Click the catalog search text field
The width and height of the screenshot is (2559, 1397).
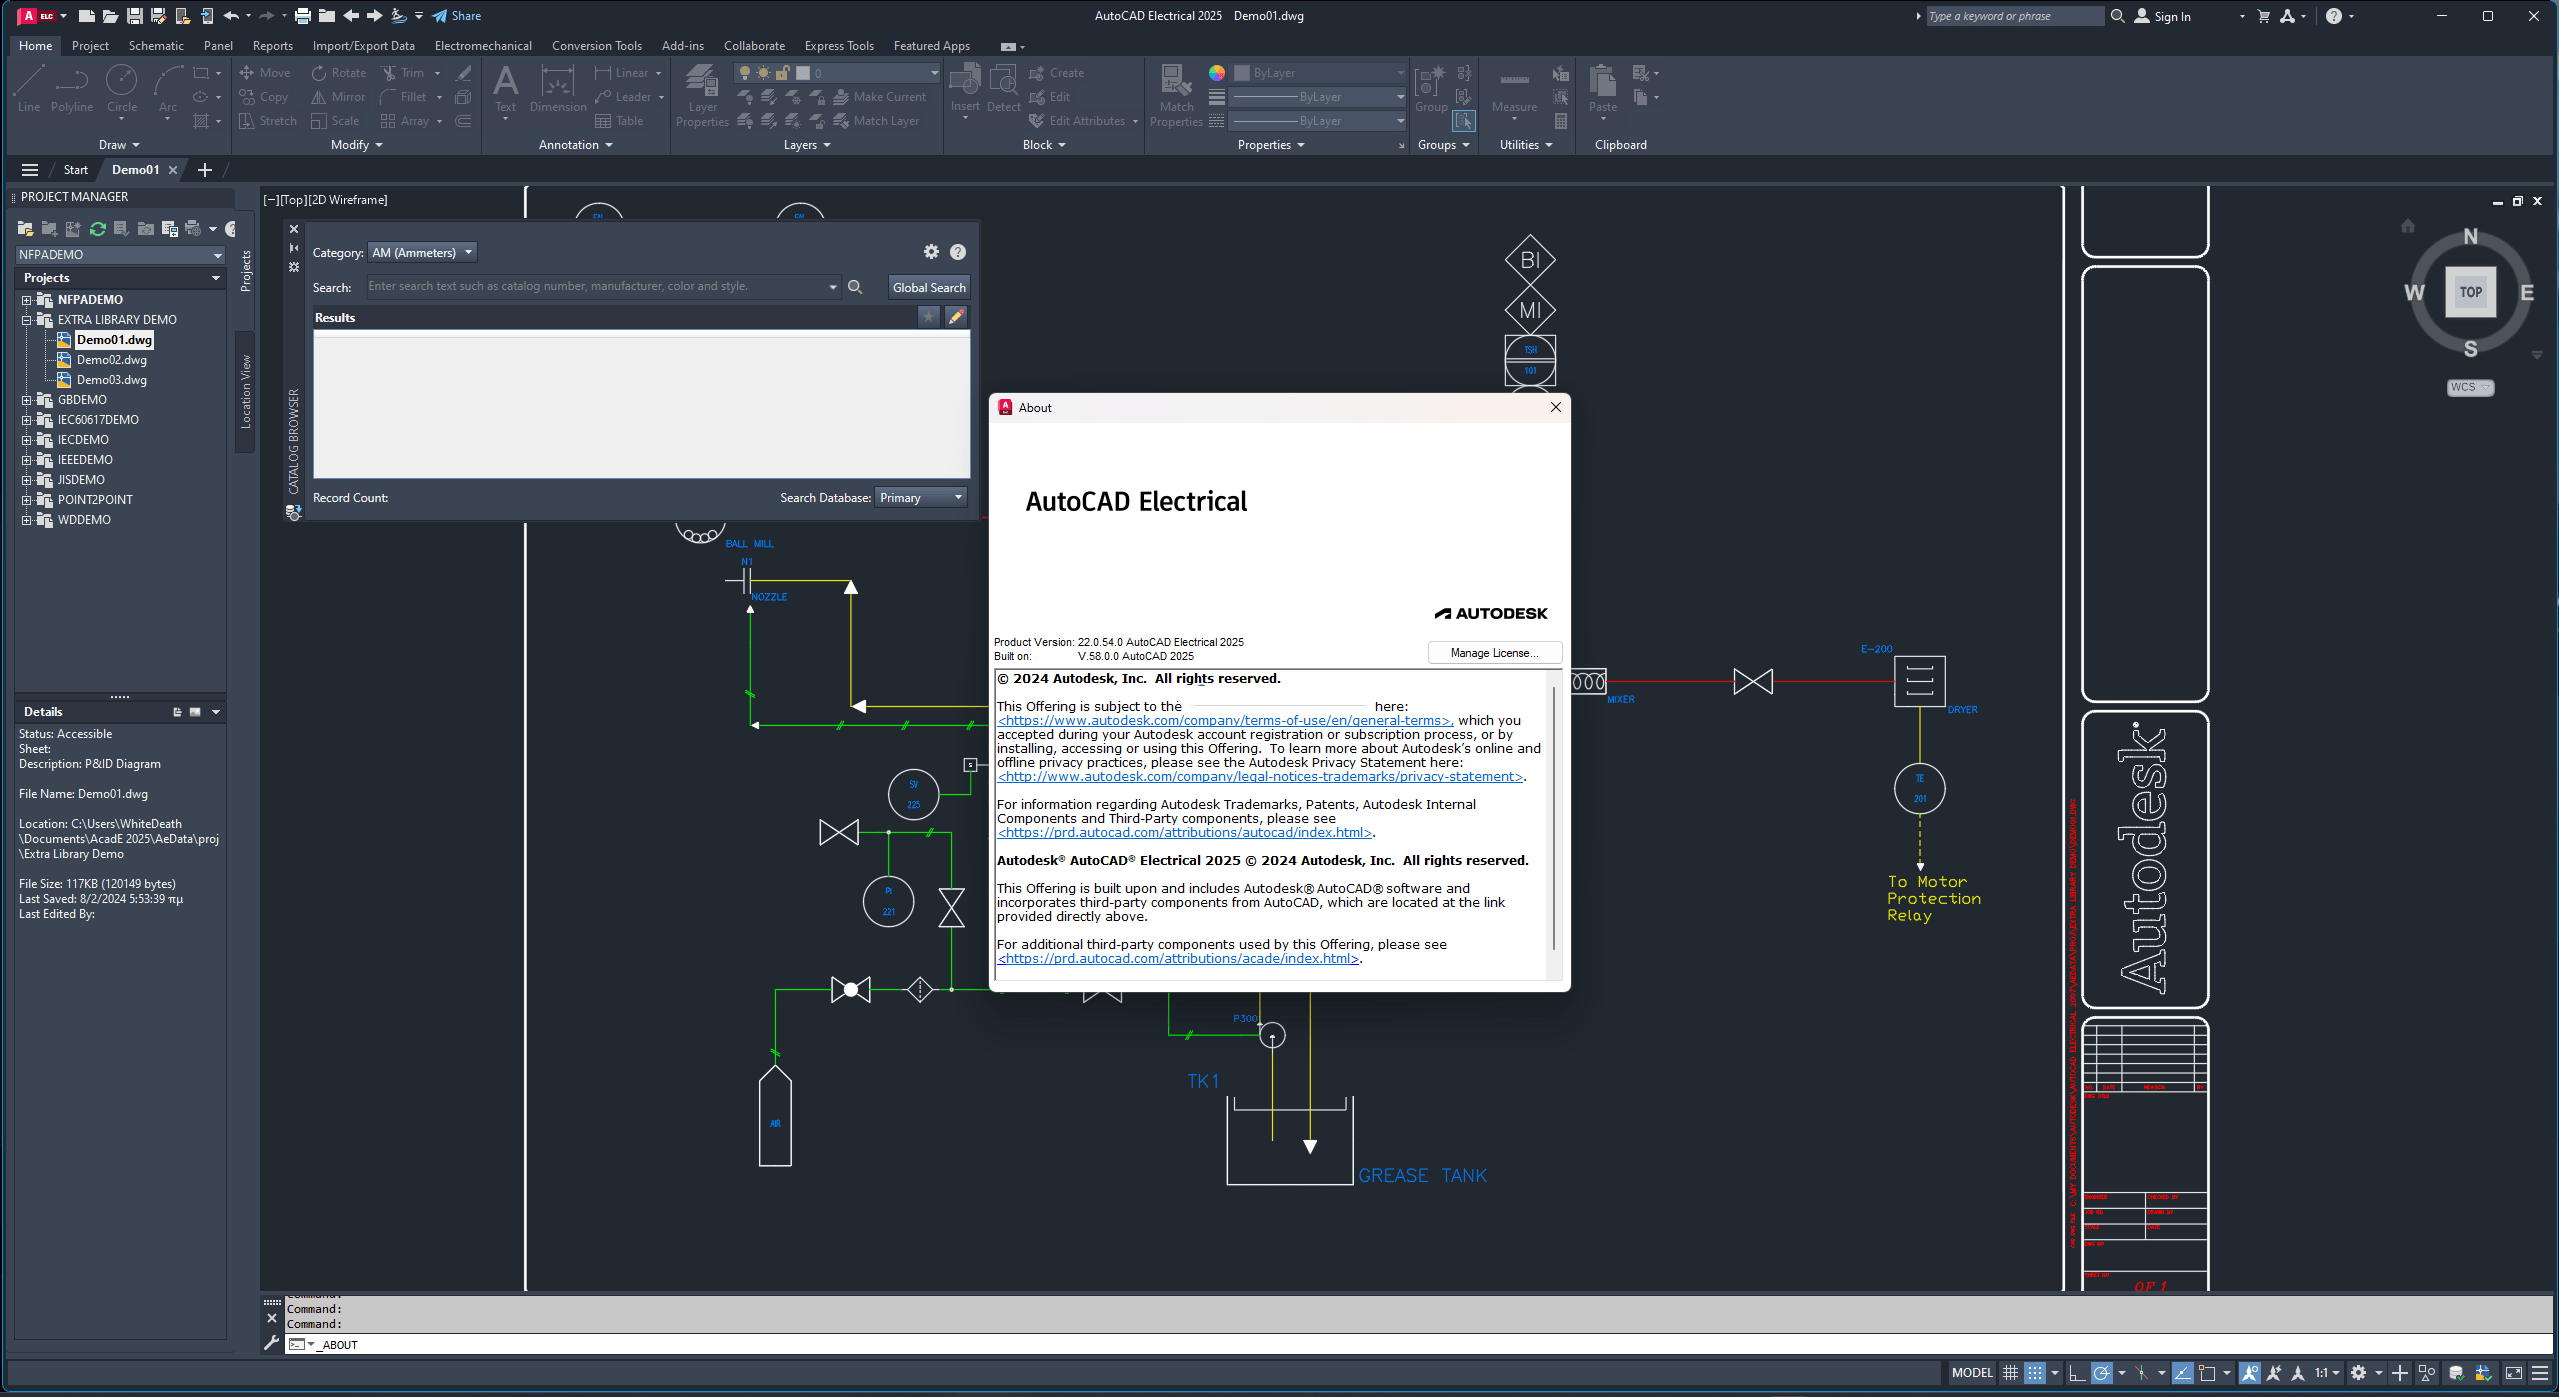pyautogui.click(x=595, y=287)
